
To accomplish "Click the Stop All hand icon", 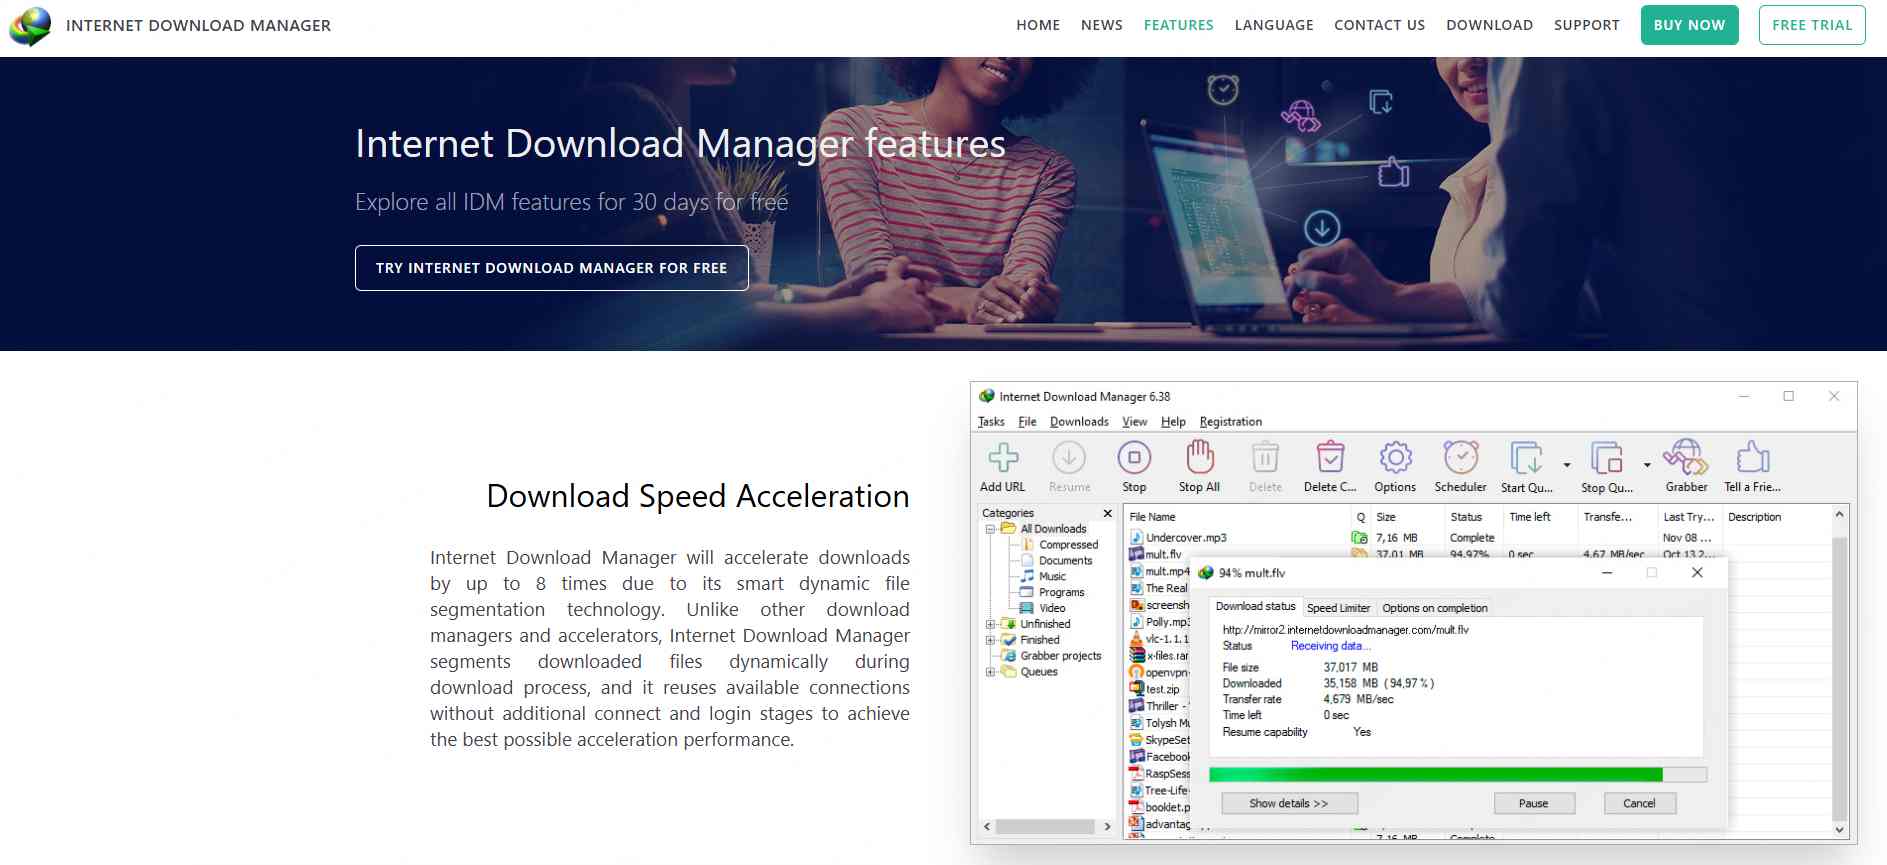I will click(x=1200, y=457).
